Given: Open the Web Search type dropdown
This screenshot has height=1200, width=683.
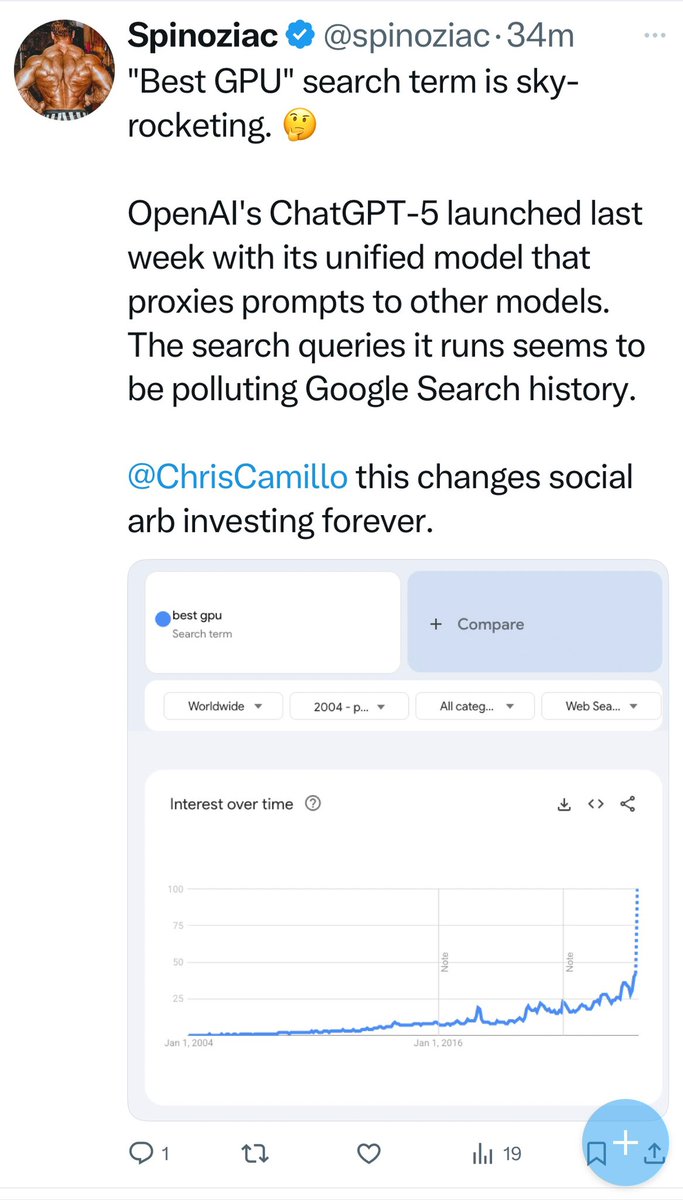Looking at the screenshot, I should click(x=600, y=706).
